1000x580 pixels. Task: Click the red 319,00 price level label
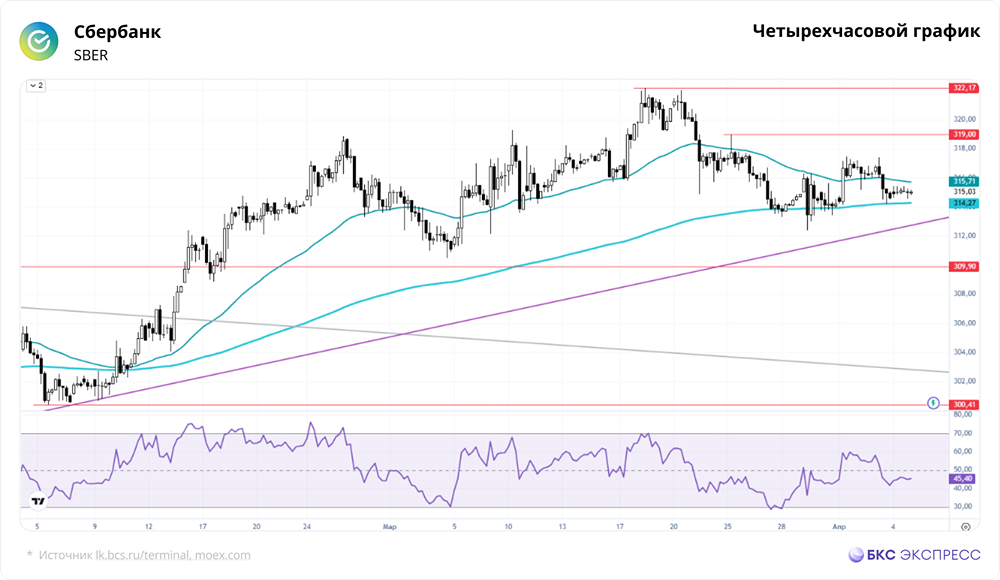(963, 132)
